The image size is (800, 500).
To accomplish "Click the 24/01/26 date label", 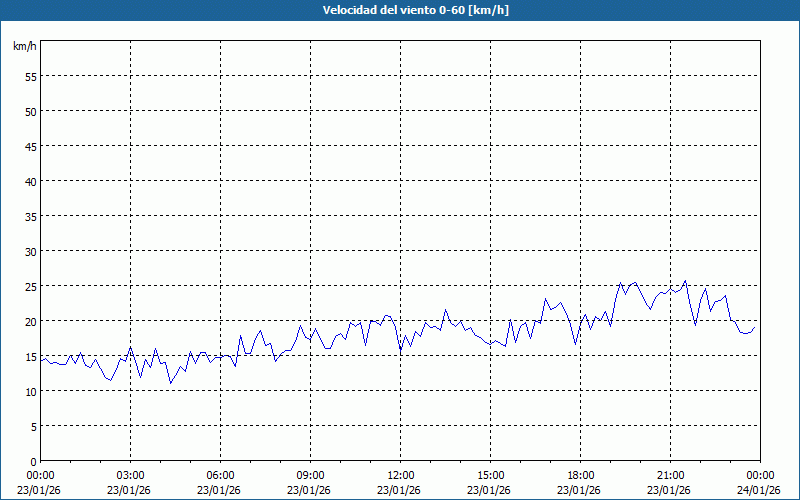I will (x=759, y=490).
